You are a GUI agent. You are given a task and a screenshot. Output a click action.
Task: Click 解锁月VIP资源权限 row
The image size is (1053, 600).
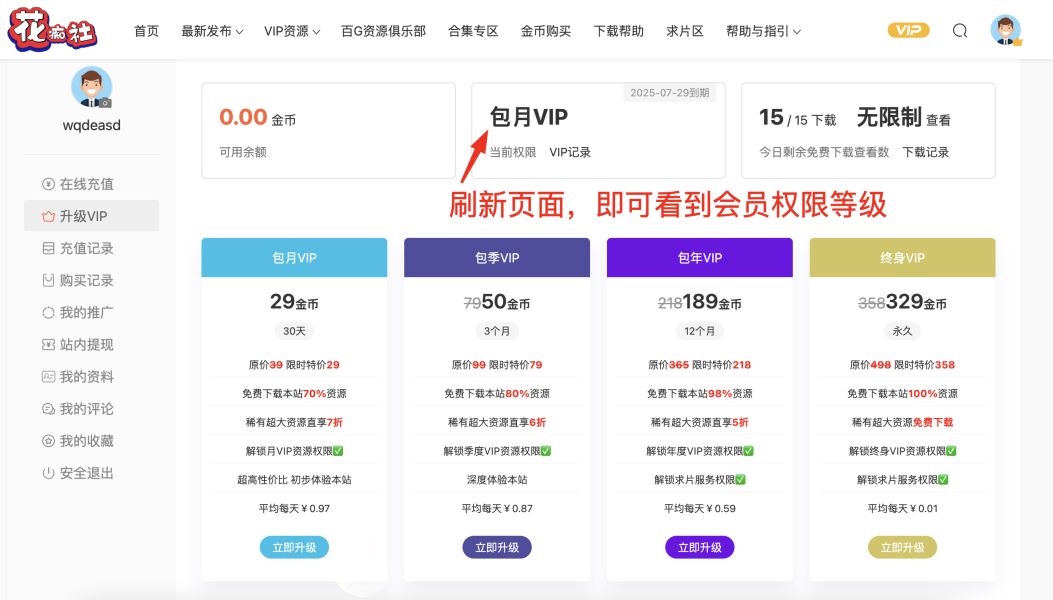pyautogui.click(x=294, y=451)
